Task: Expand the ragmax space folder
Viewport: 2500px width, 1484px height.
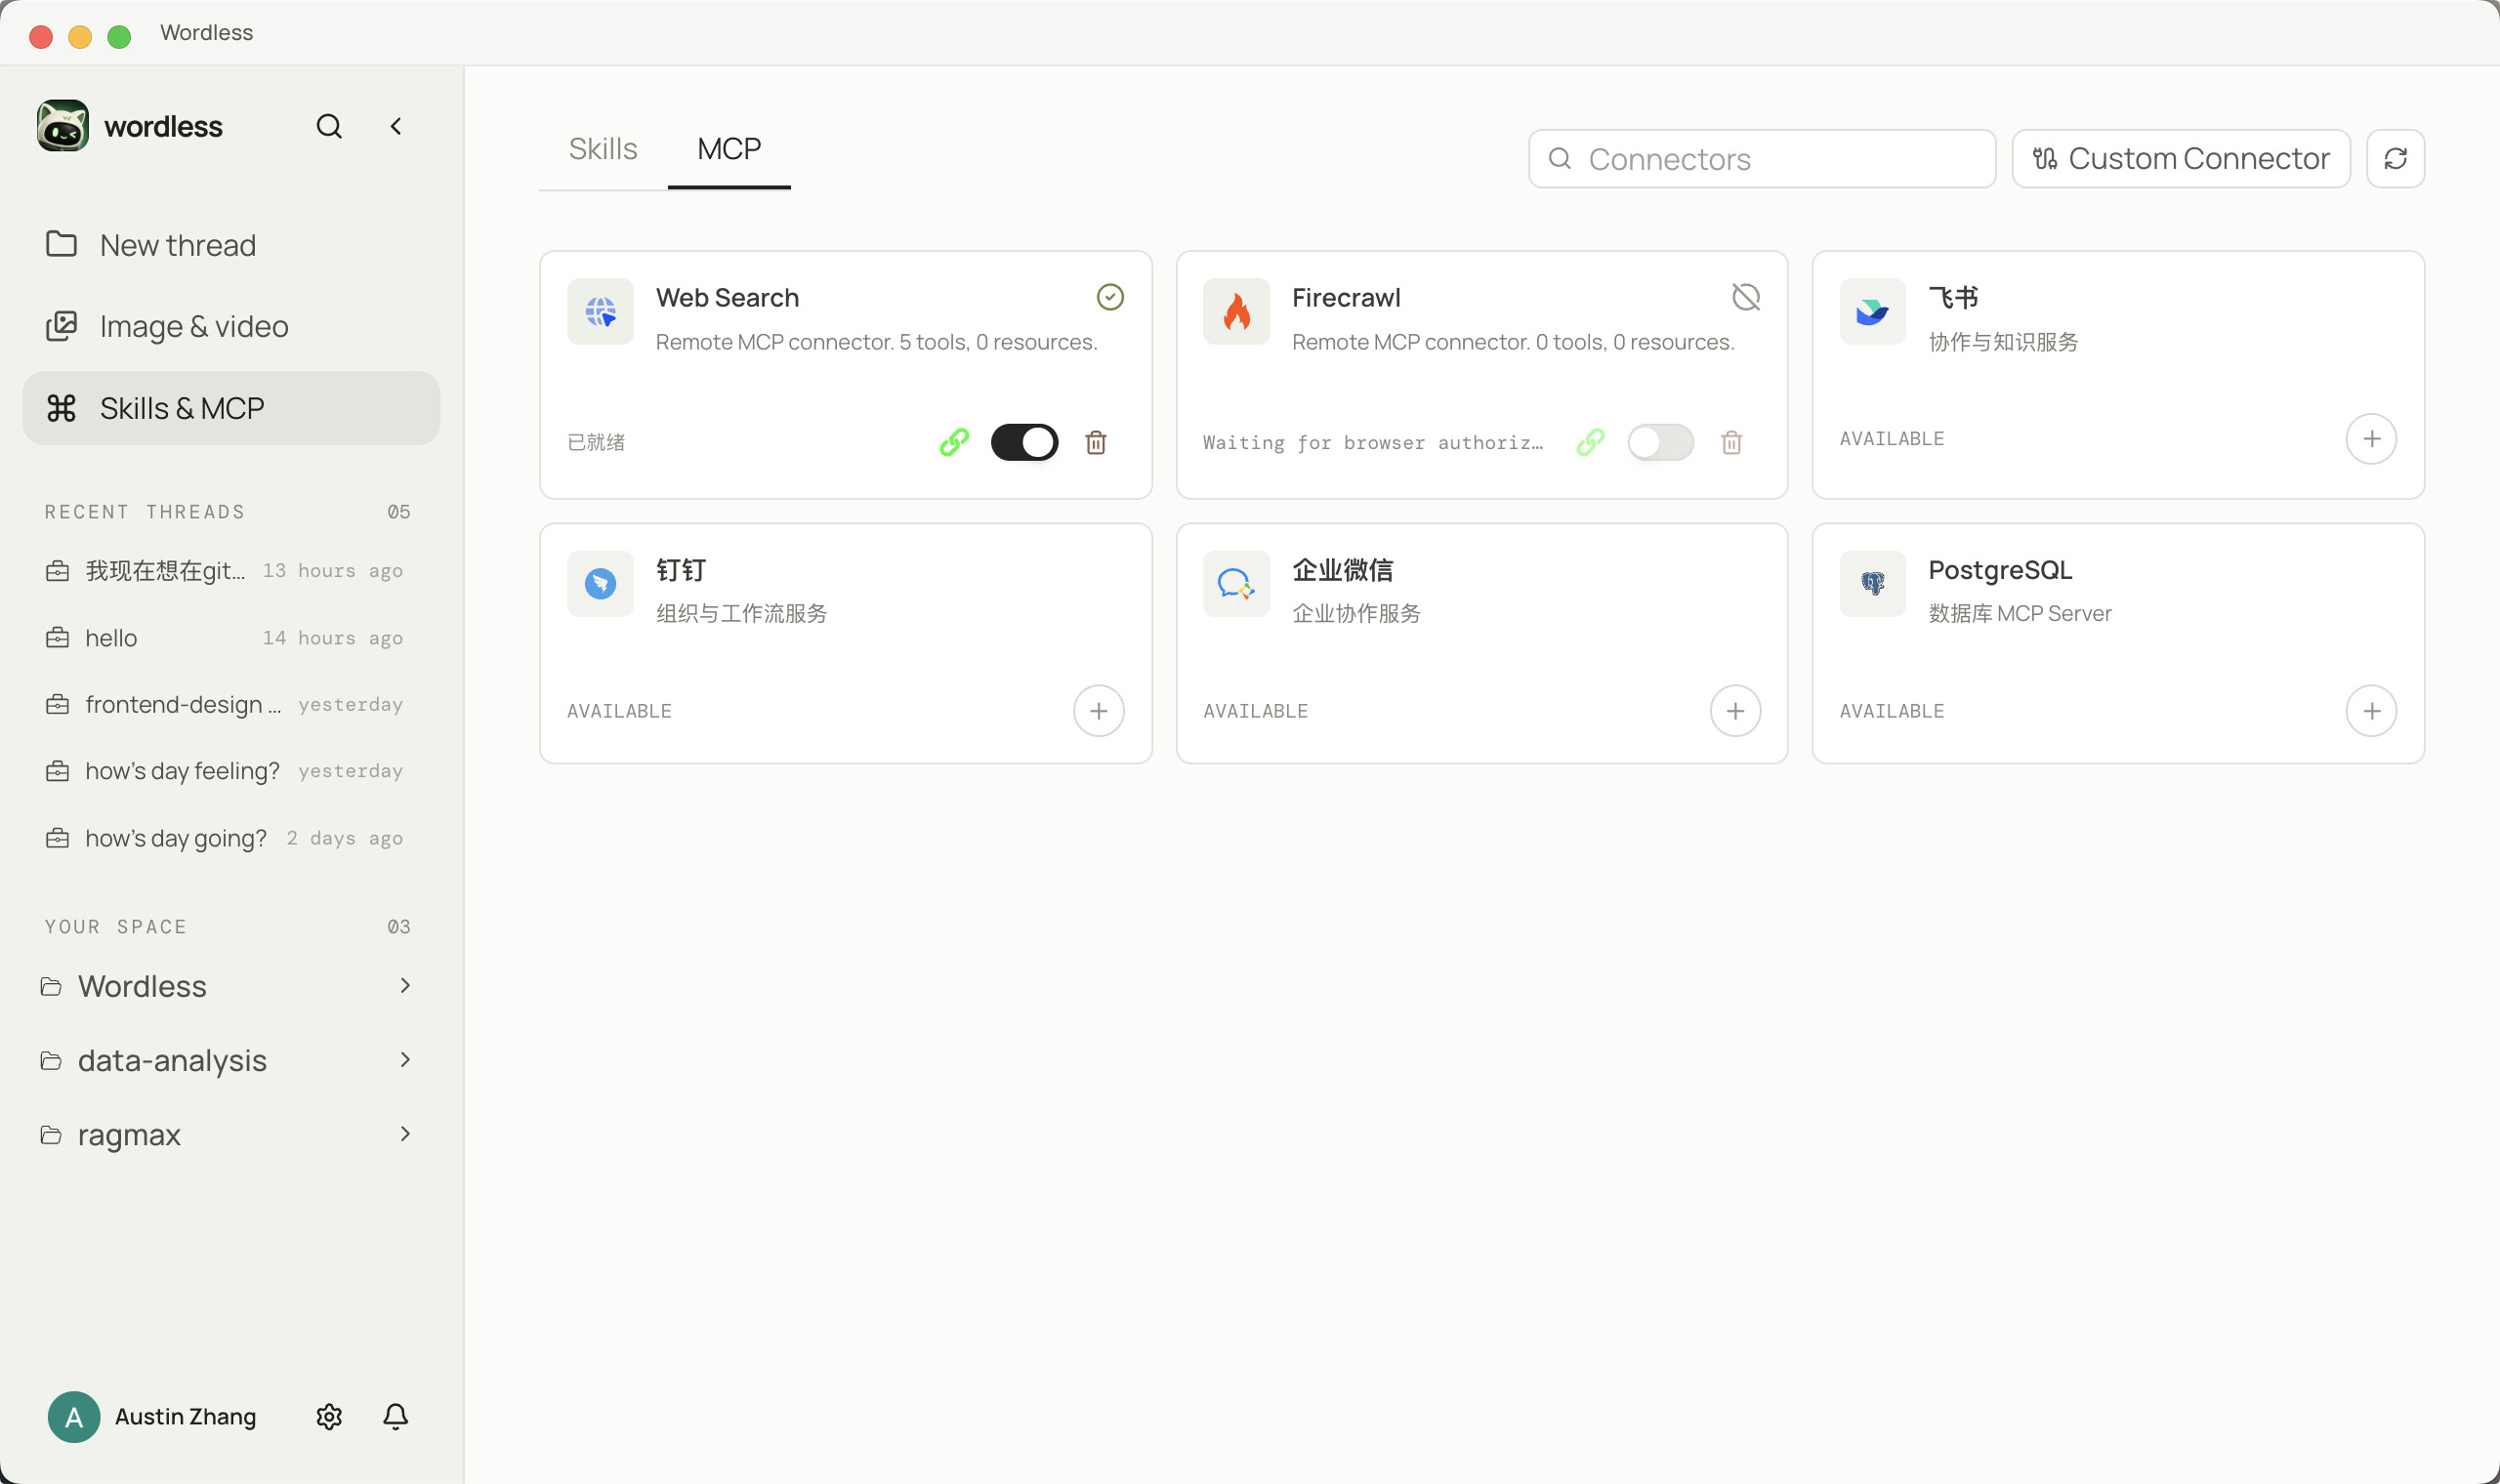Action: 227,1135
